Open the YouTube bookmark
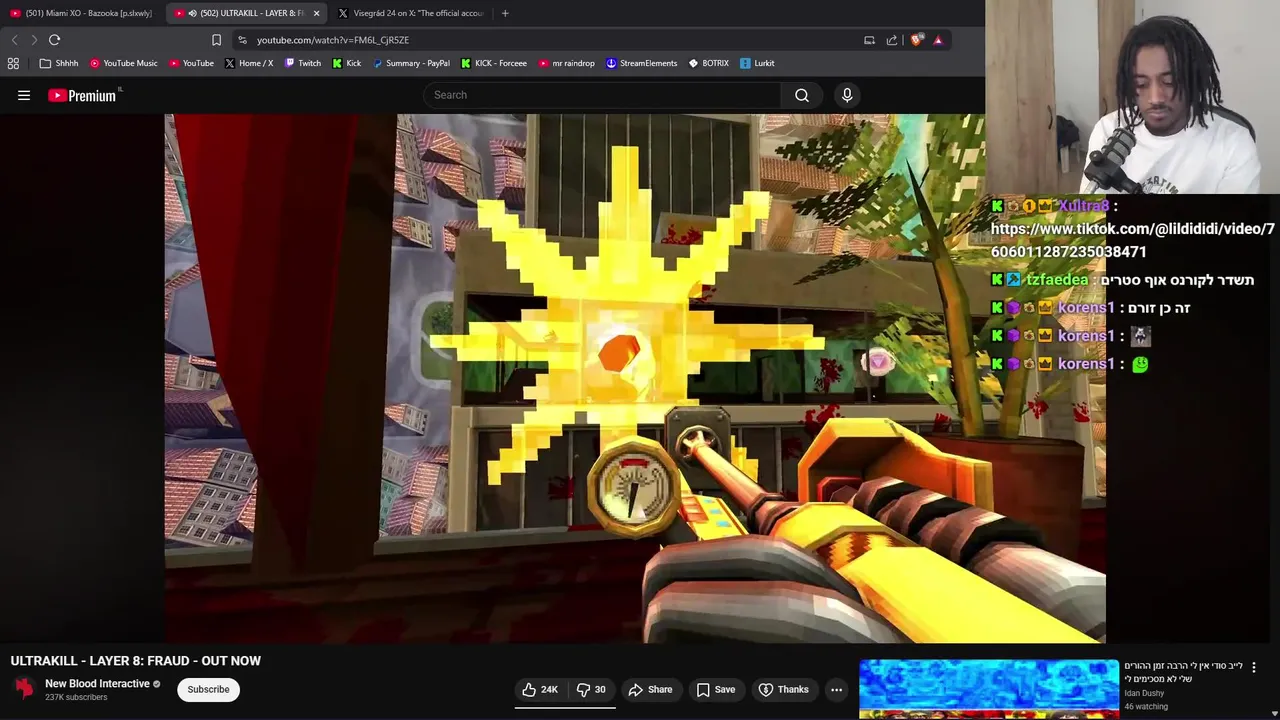This screenshot has height=720, width=1280. click(191, 63)
